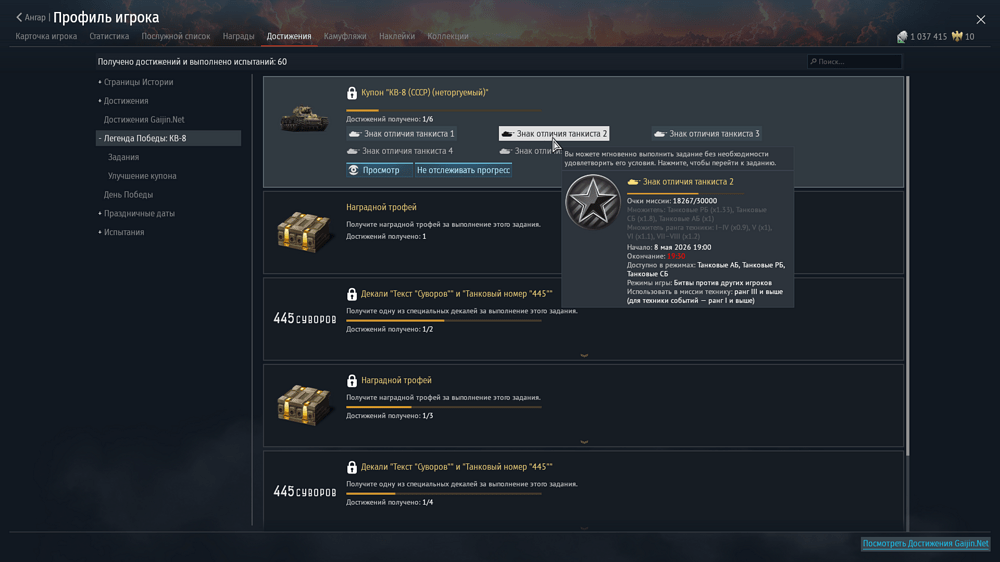The image size is (1000, 562).
Task: Select Знак отличия танкиста 2 button
Action: (x=554, y=134)
